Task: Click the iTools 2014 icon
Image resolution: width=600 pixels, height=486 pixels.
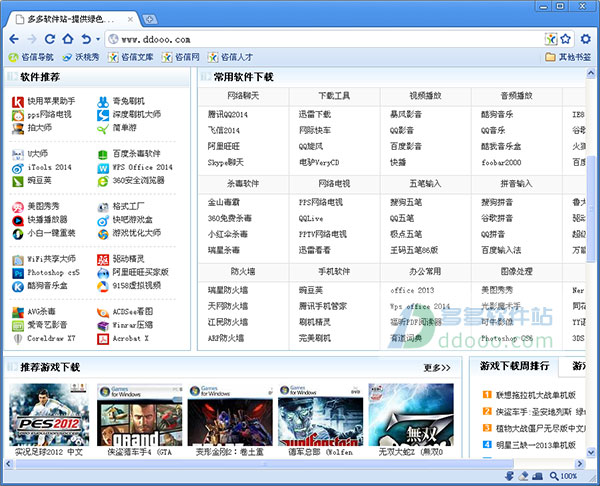Action: coord(18,168)
